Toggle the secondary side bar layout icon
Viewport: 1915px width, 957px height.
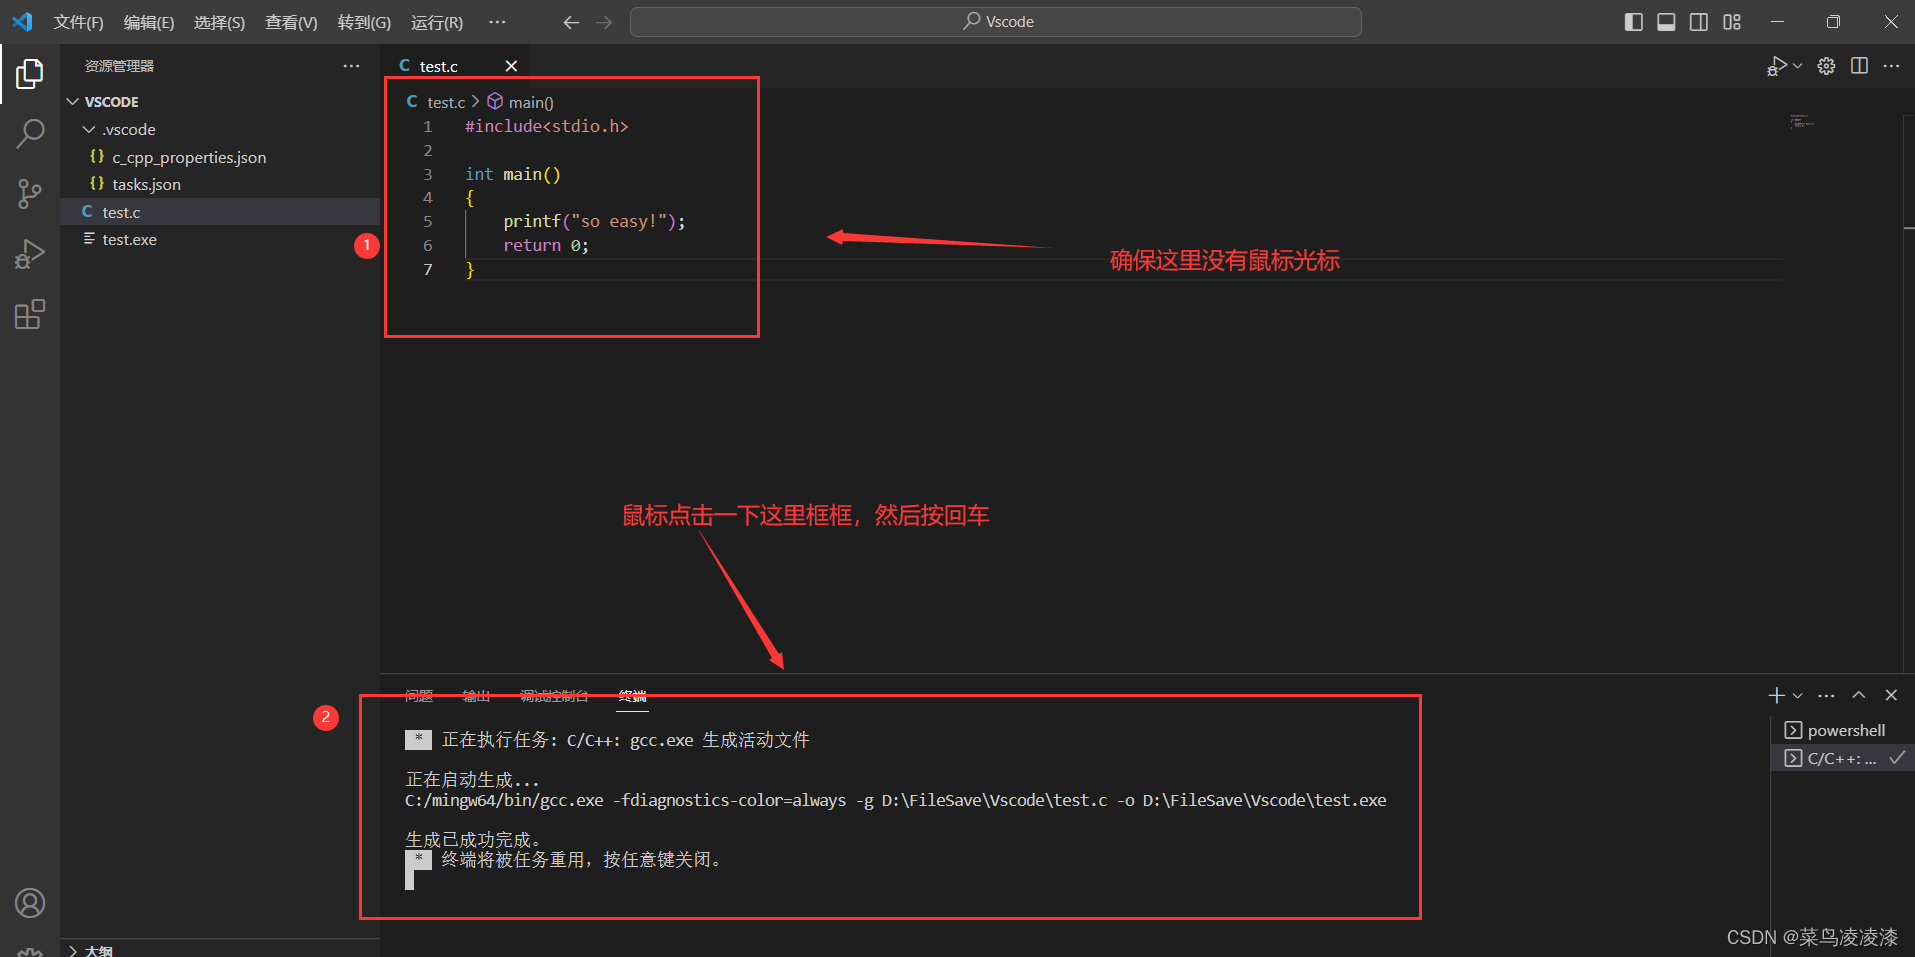pos(1699,22)
